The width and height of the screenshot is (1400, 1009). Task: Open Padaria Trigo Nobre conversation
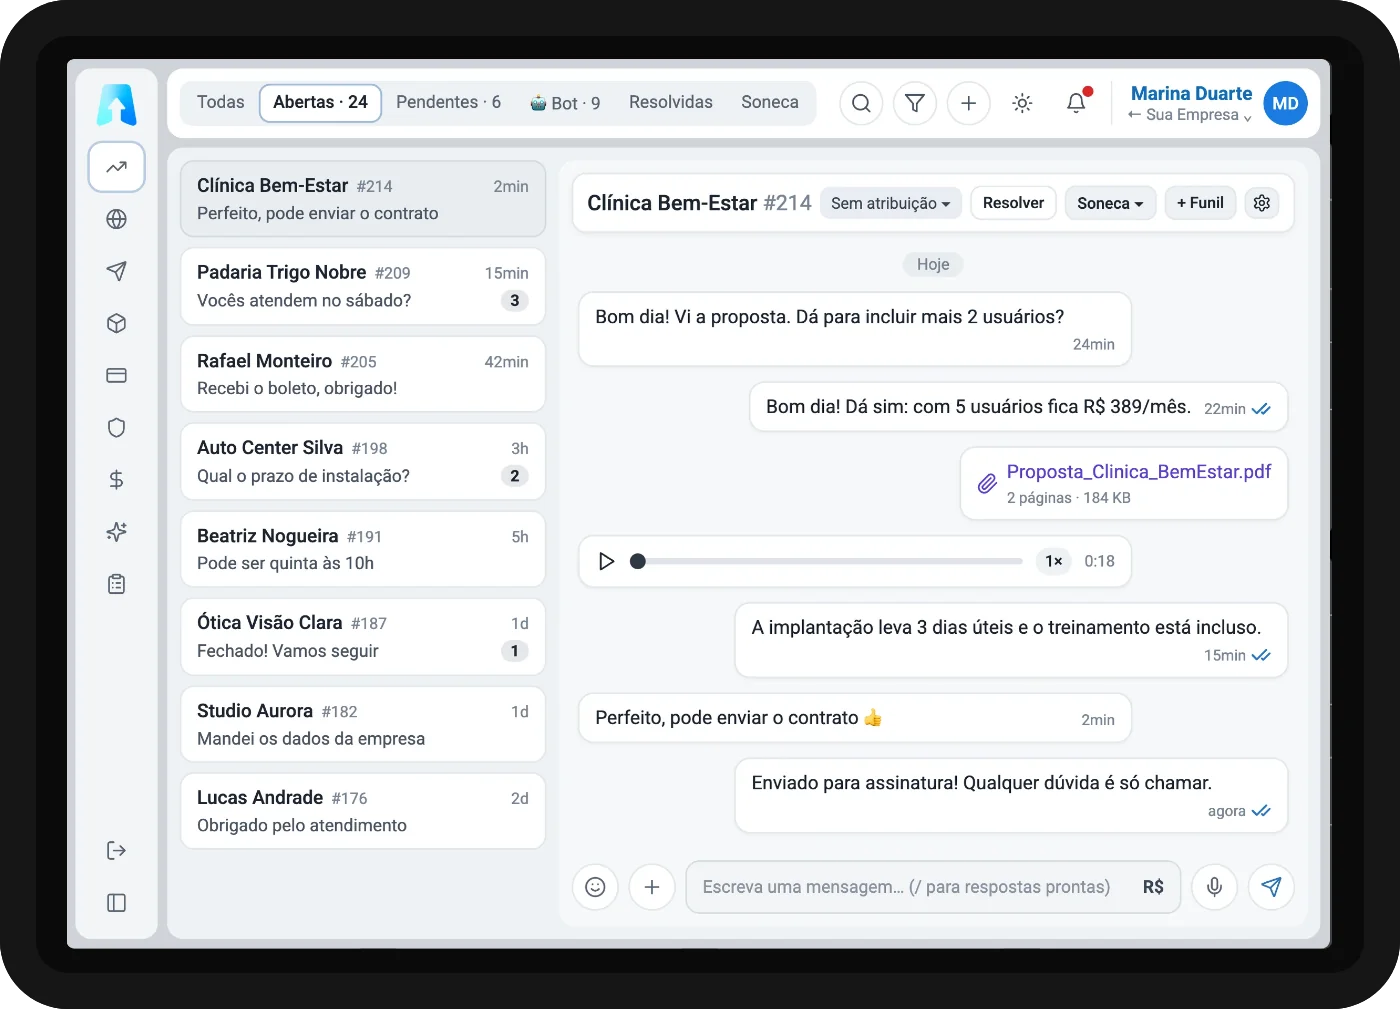[x=363, y=286]
